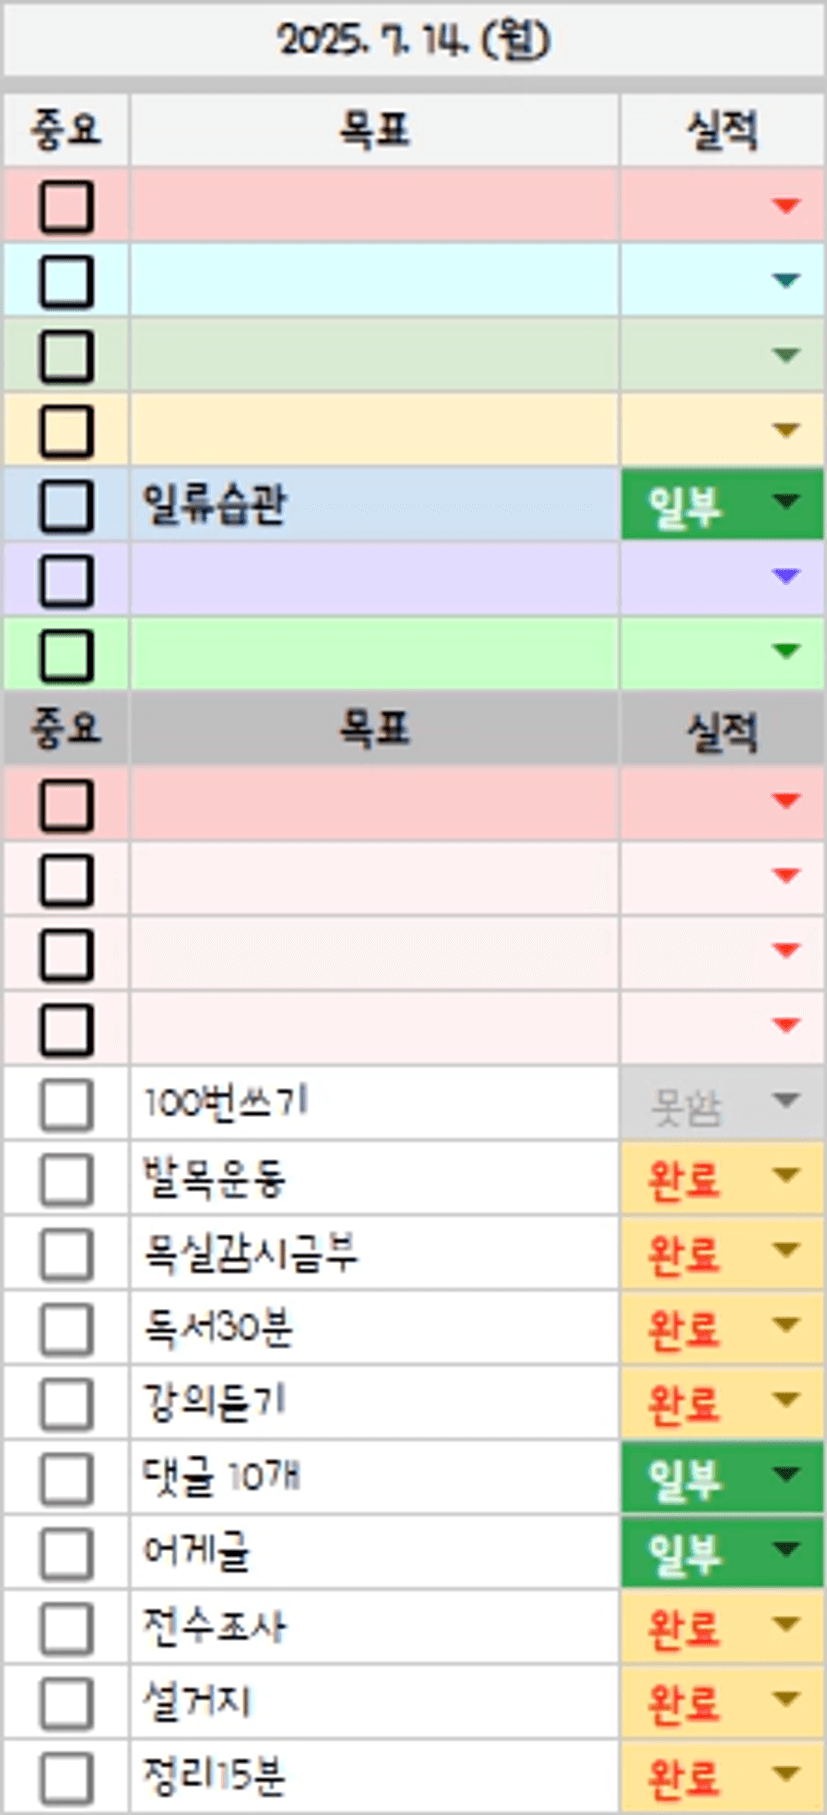The height and width of the screenshot is (1815, 827).
Task: Open status dropdown in top red row
Action: tap(787, 206)
